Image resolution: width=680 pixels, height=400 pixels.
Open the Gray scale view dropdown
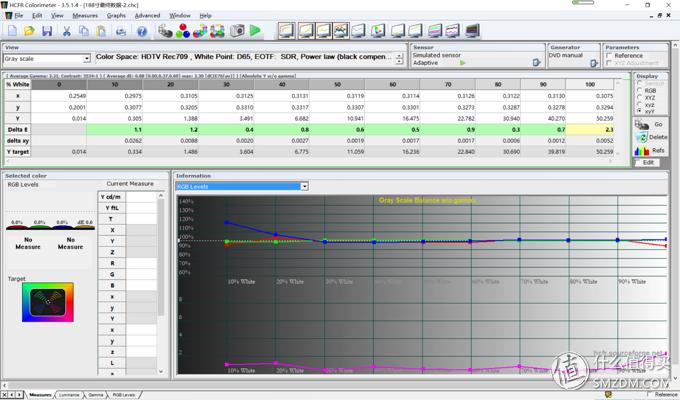pos(87,58)
